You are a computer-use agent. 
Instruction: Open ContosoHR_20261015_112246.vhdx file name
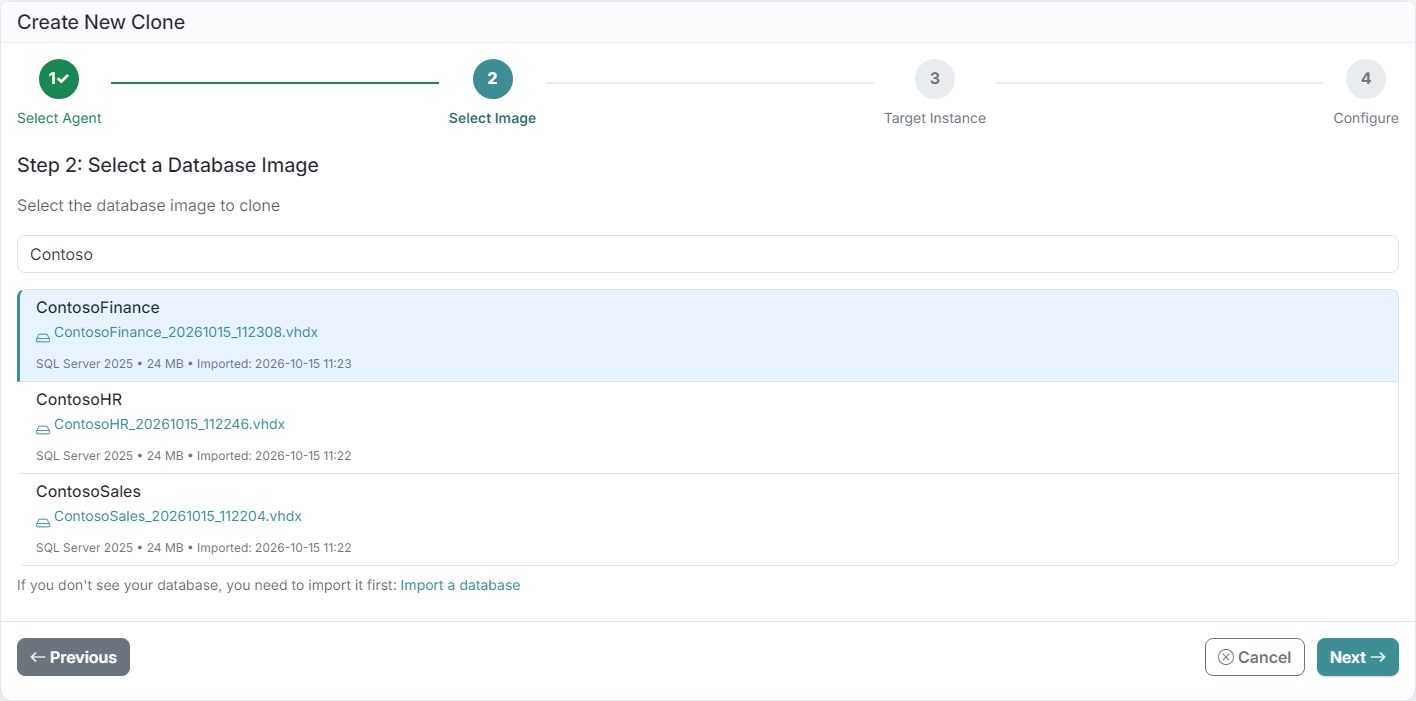coord(169,424)
